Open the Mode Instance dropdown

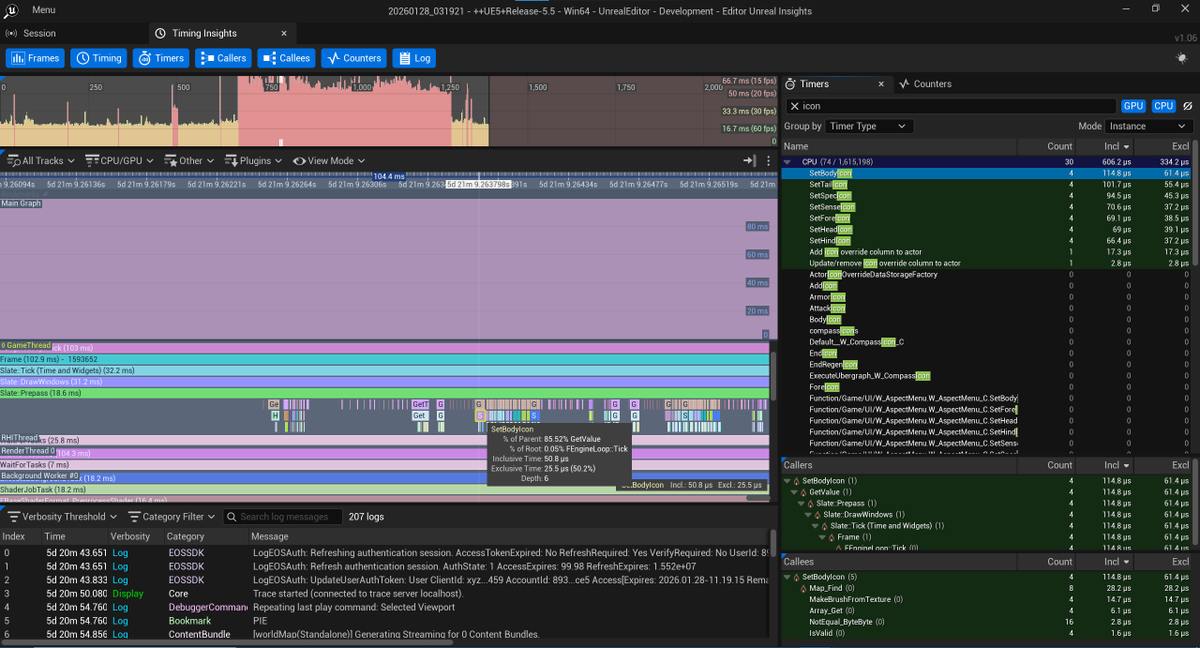1149,126
